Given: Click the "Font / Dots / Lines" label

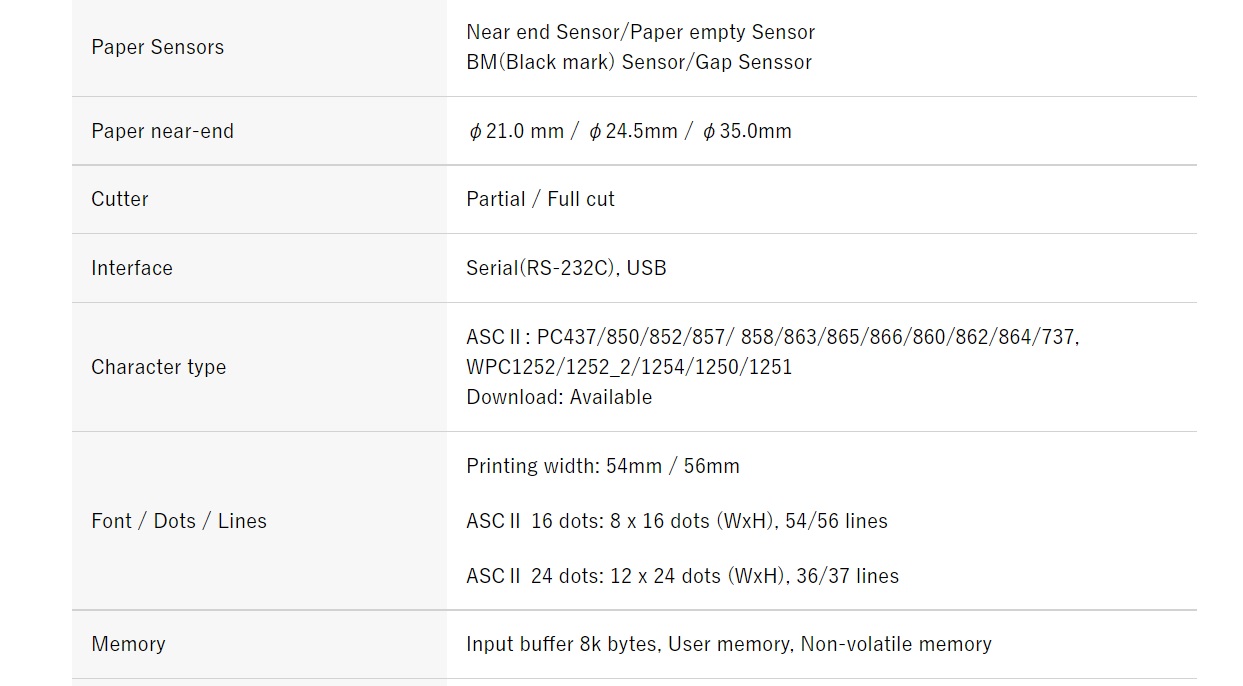Looking at the screenshot, I should coord(179,521).
